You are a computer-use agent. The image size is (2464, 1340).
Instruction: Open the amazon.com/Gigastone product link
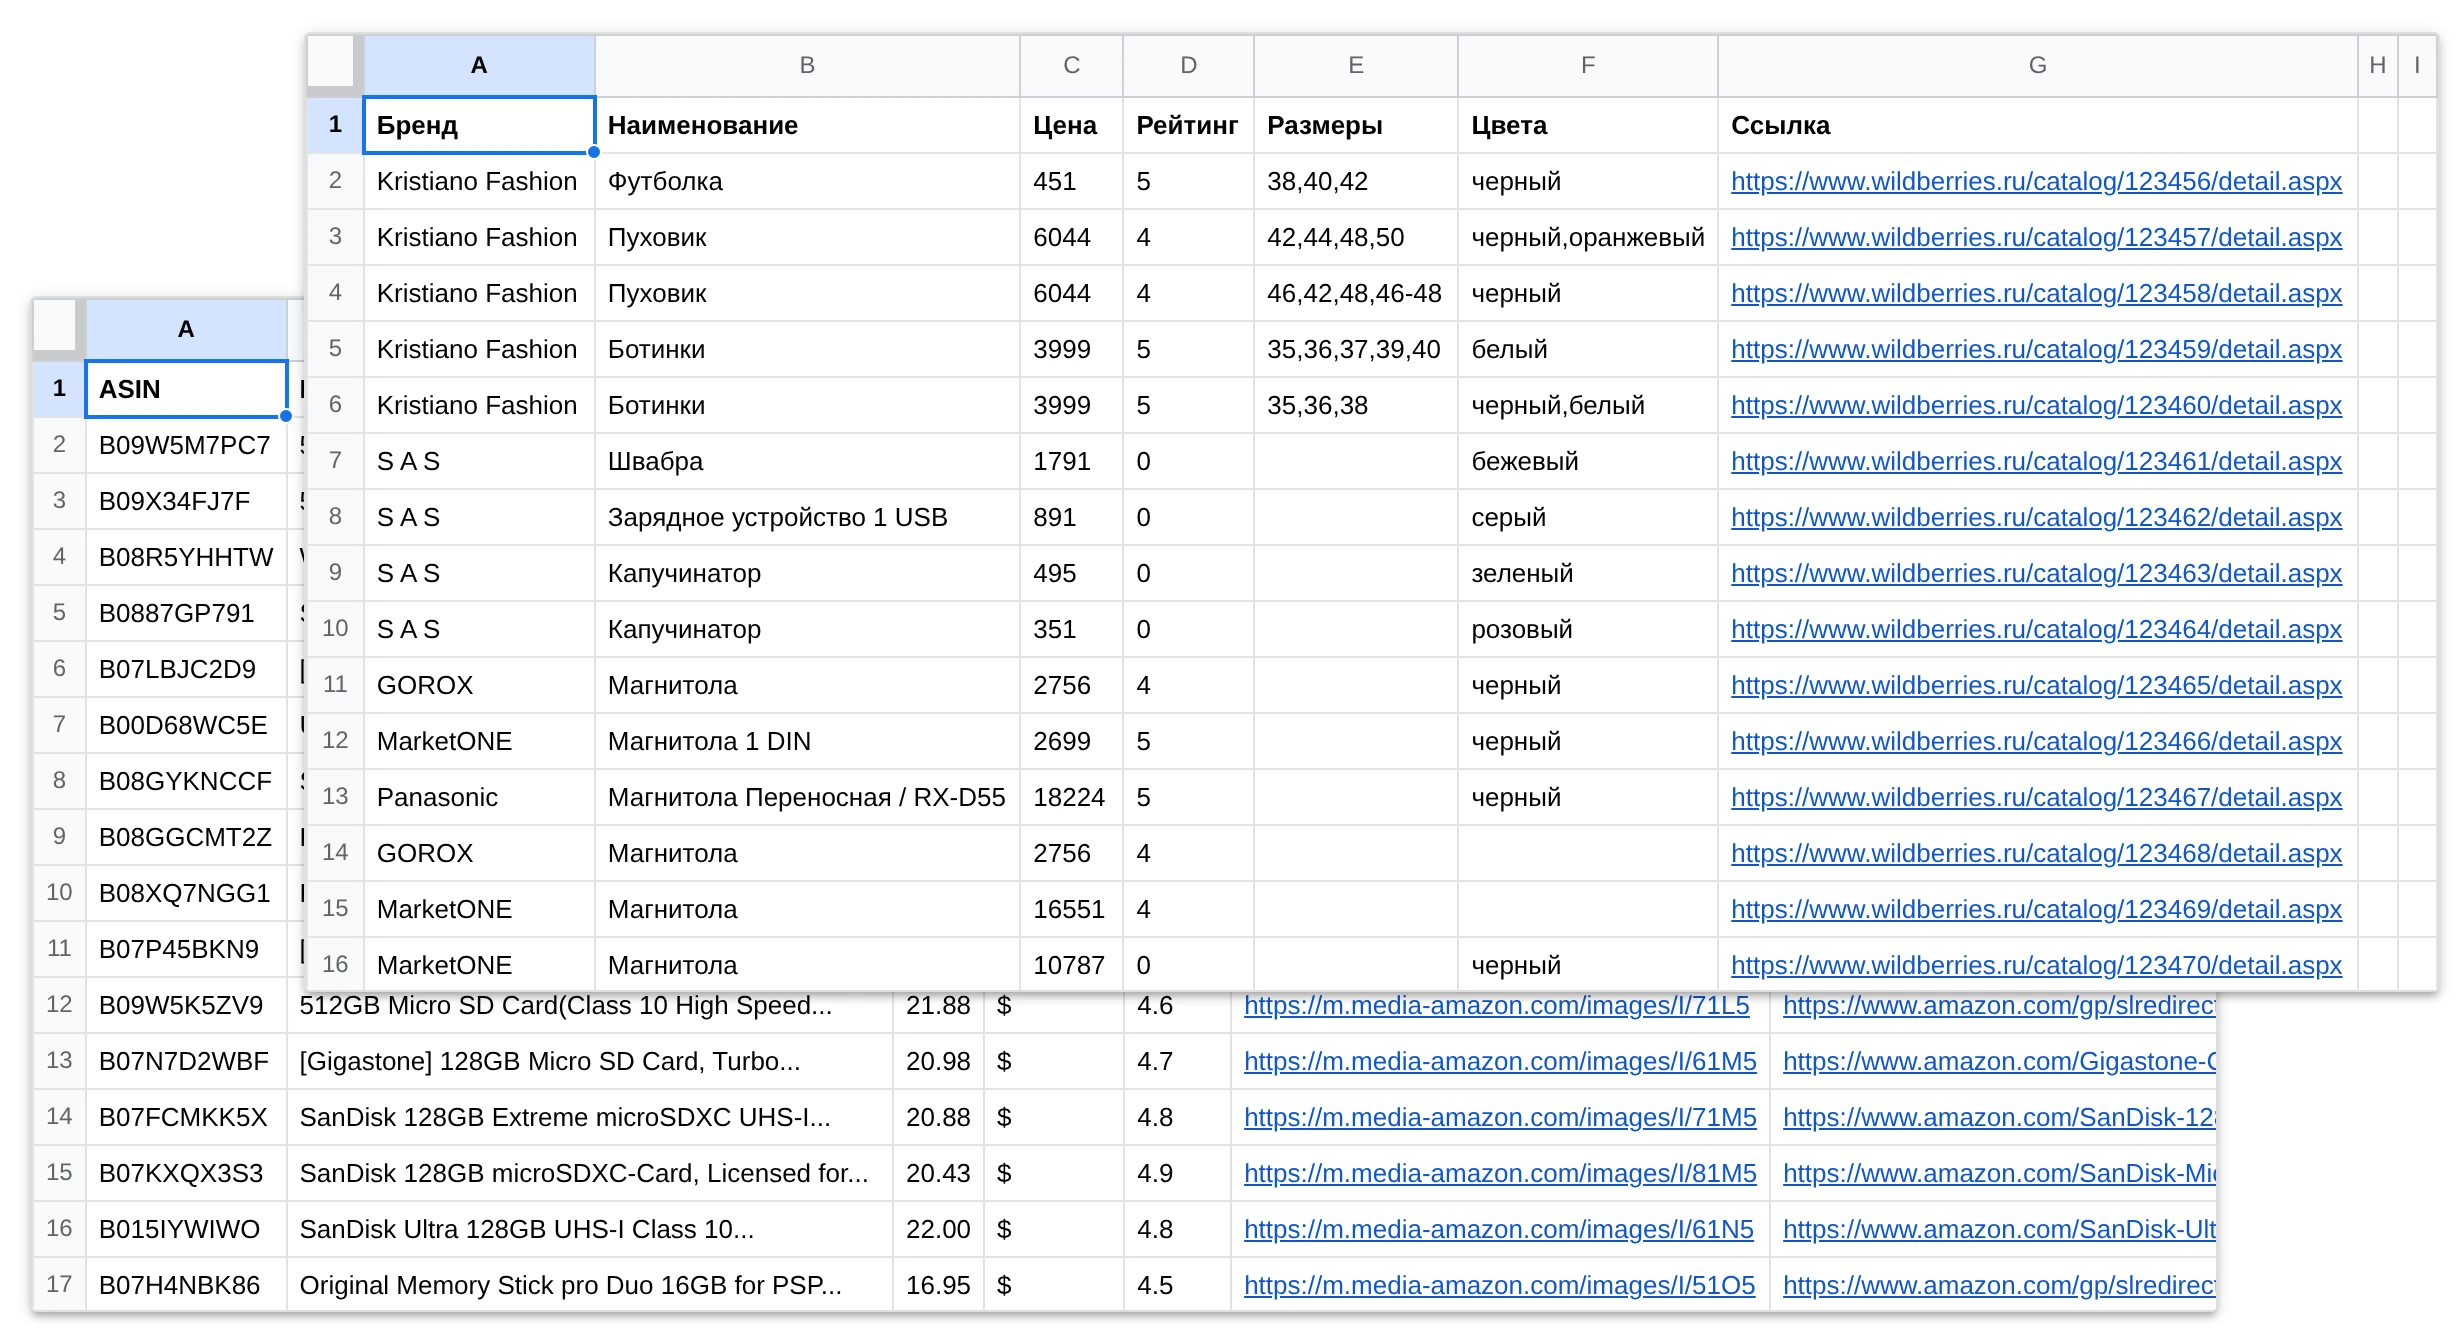coord(1999,1061)
